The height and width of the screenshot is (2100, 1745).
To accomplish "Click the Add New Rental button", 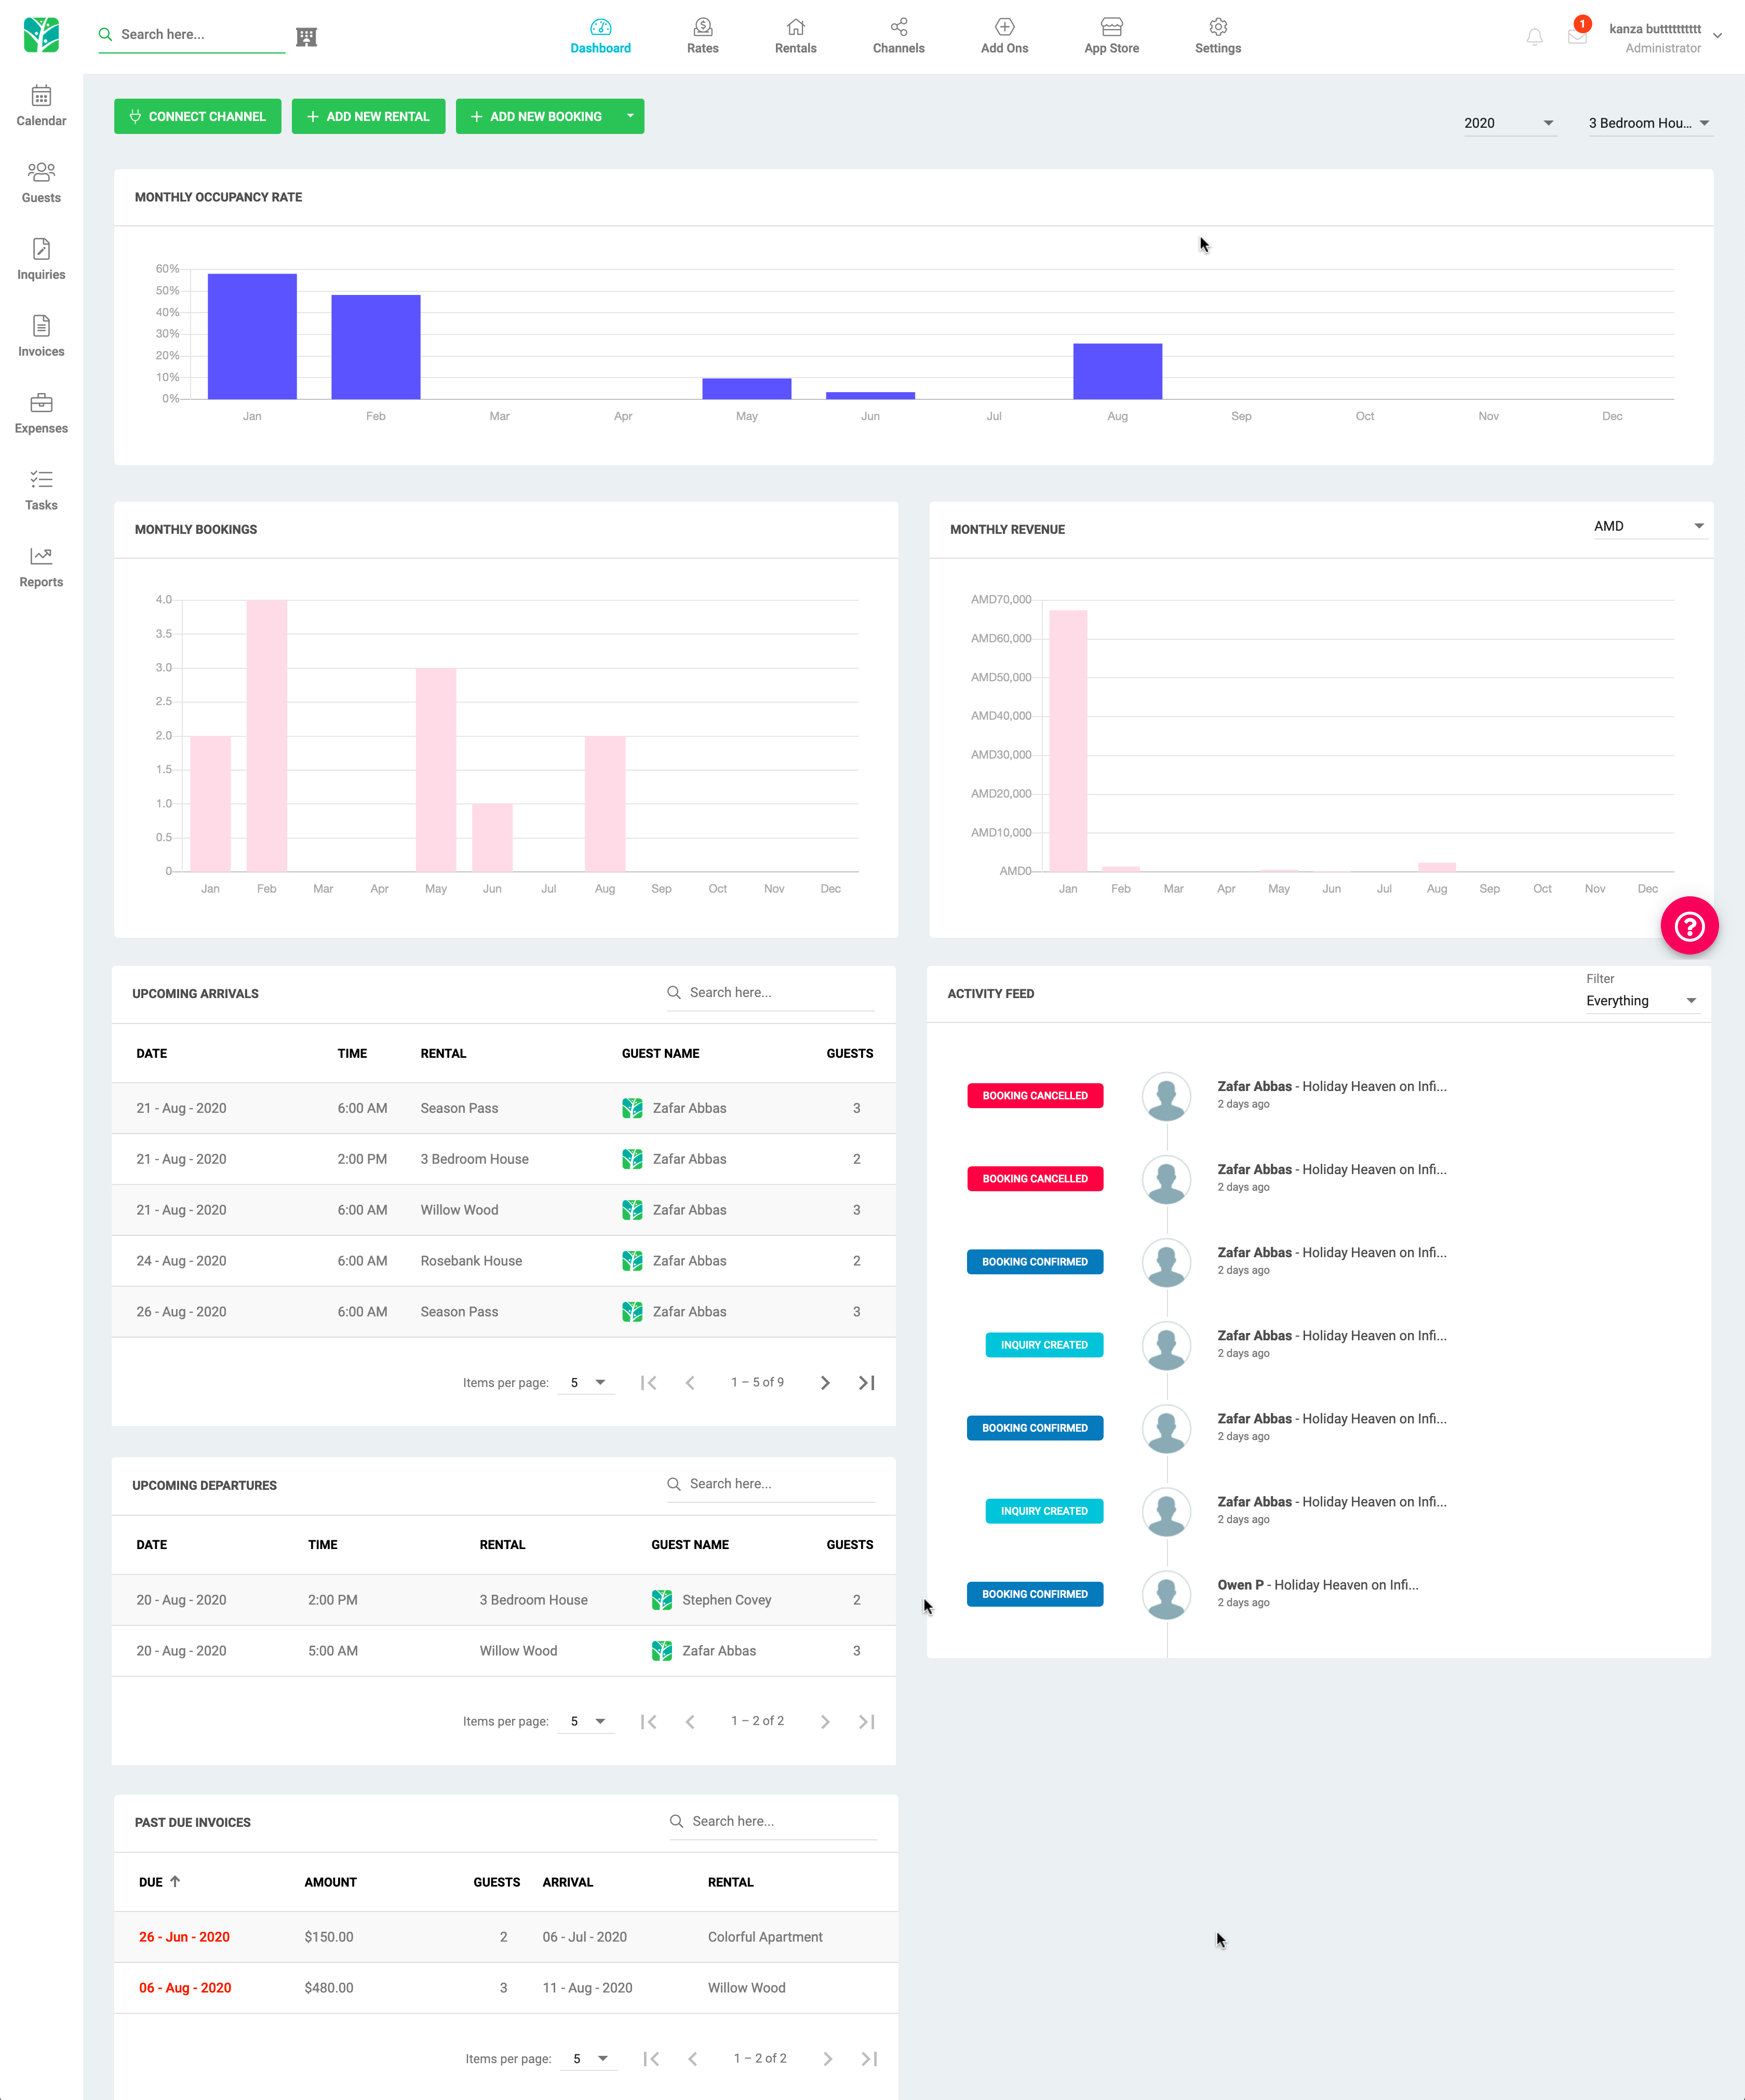I will pyautogui.click(x=368, y=116).
